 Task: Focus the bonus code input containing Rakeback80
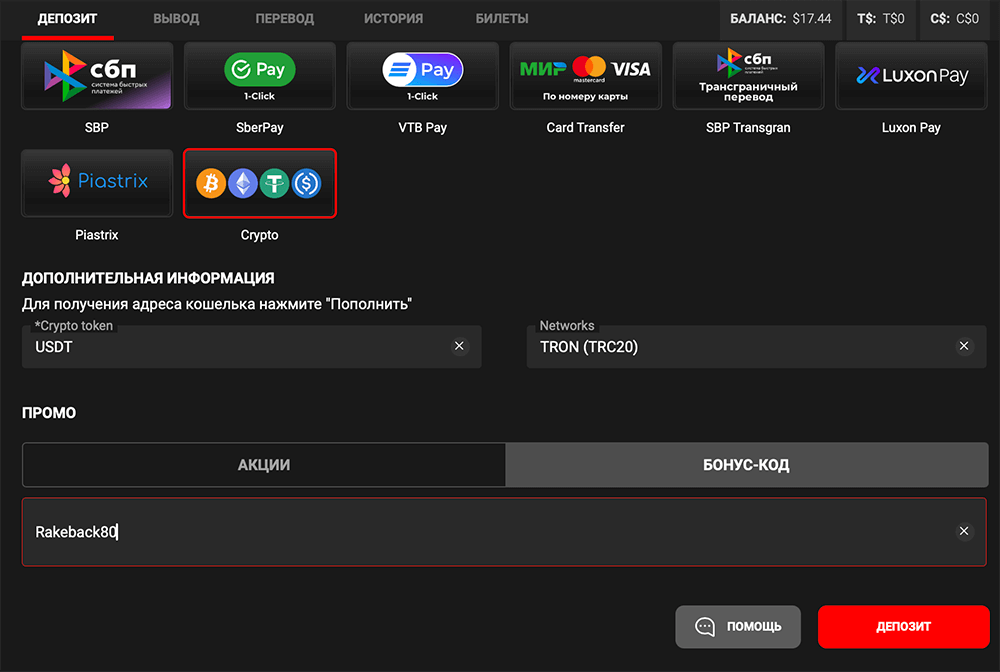pos(504,532)
